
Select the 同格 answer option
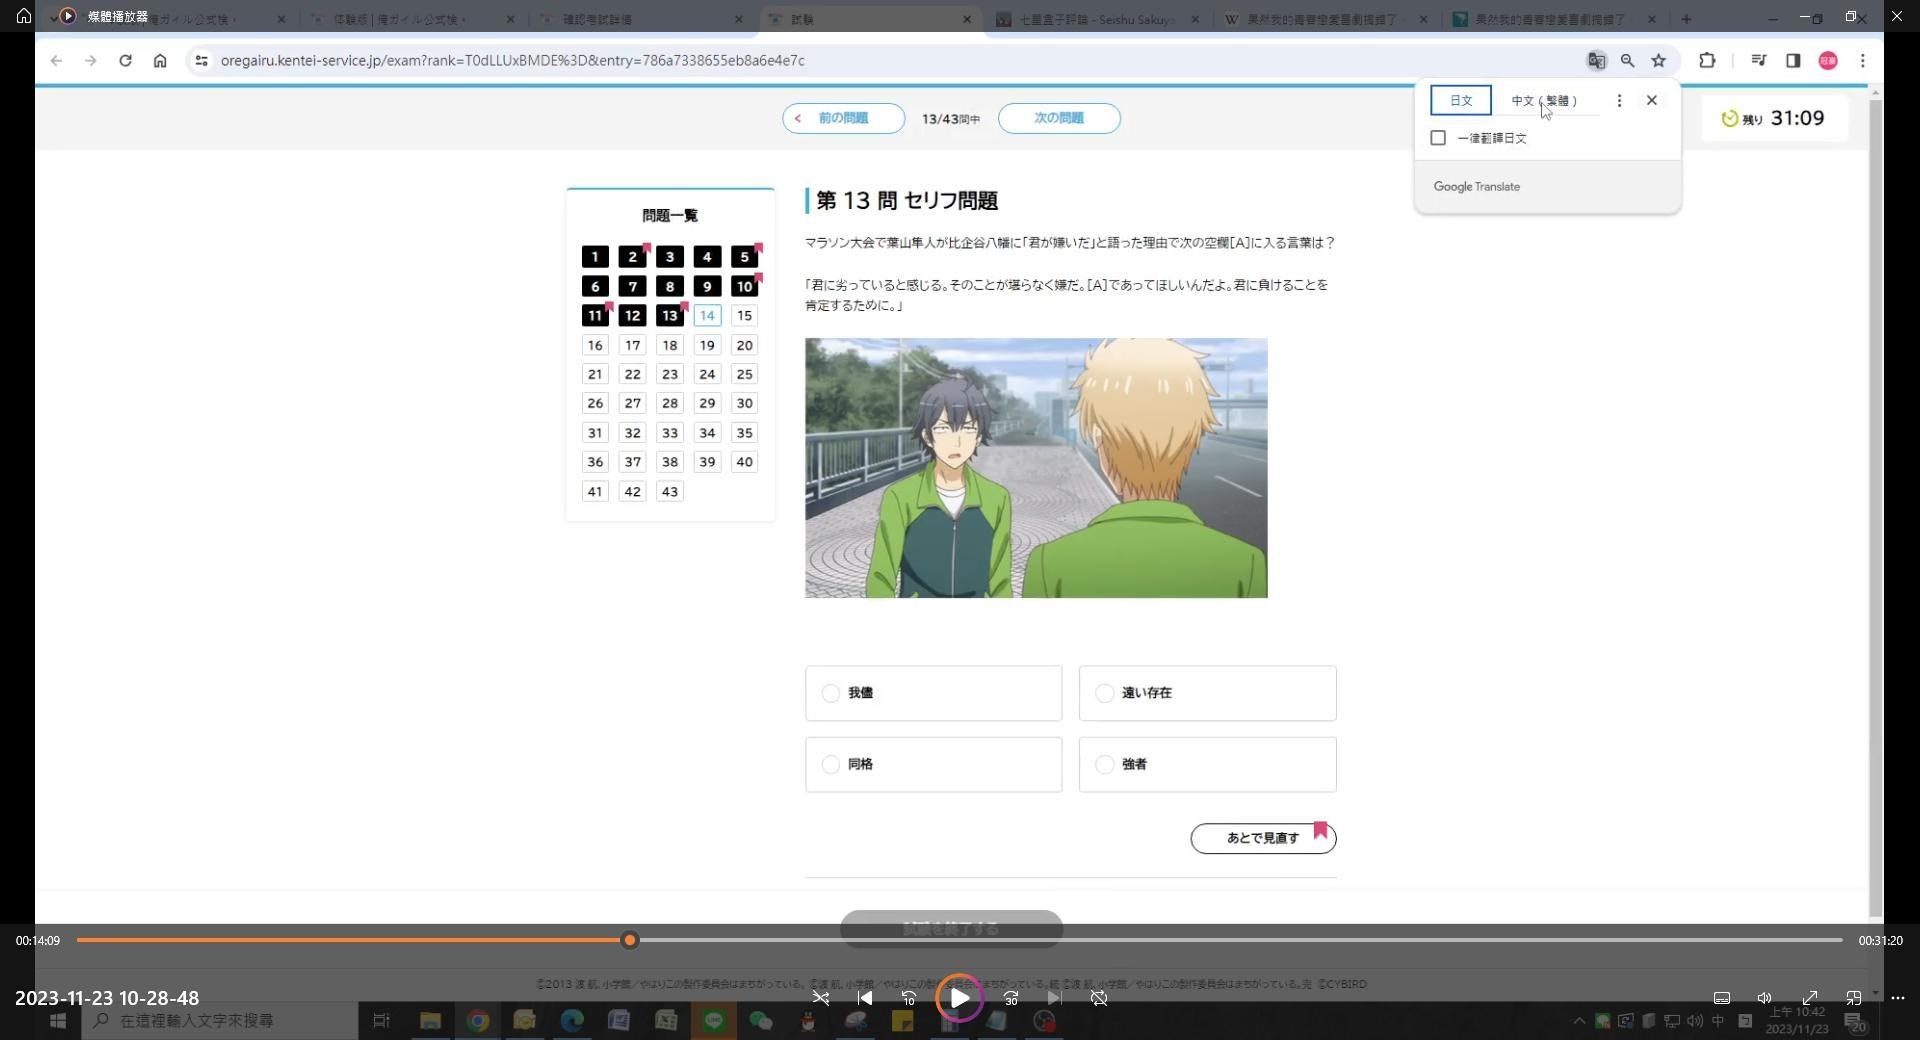coord(933,765)
